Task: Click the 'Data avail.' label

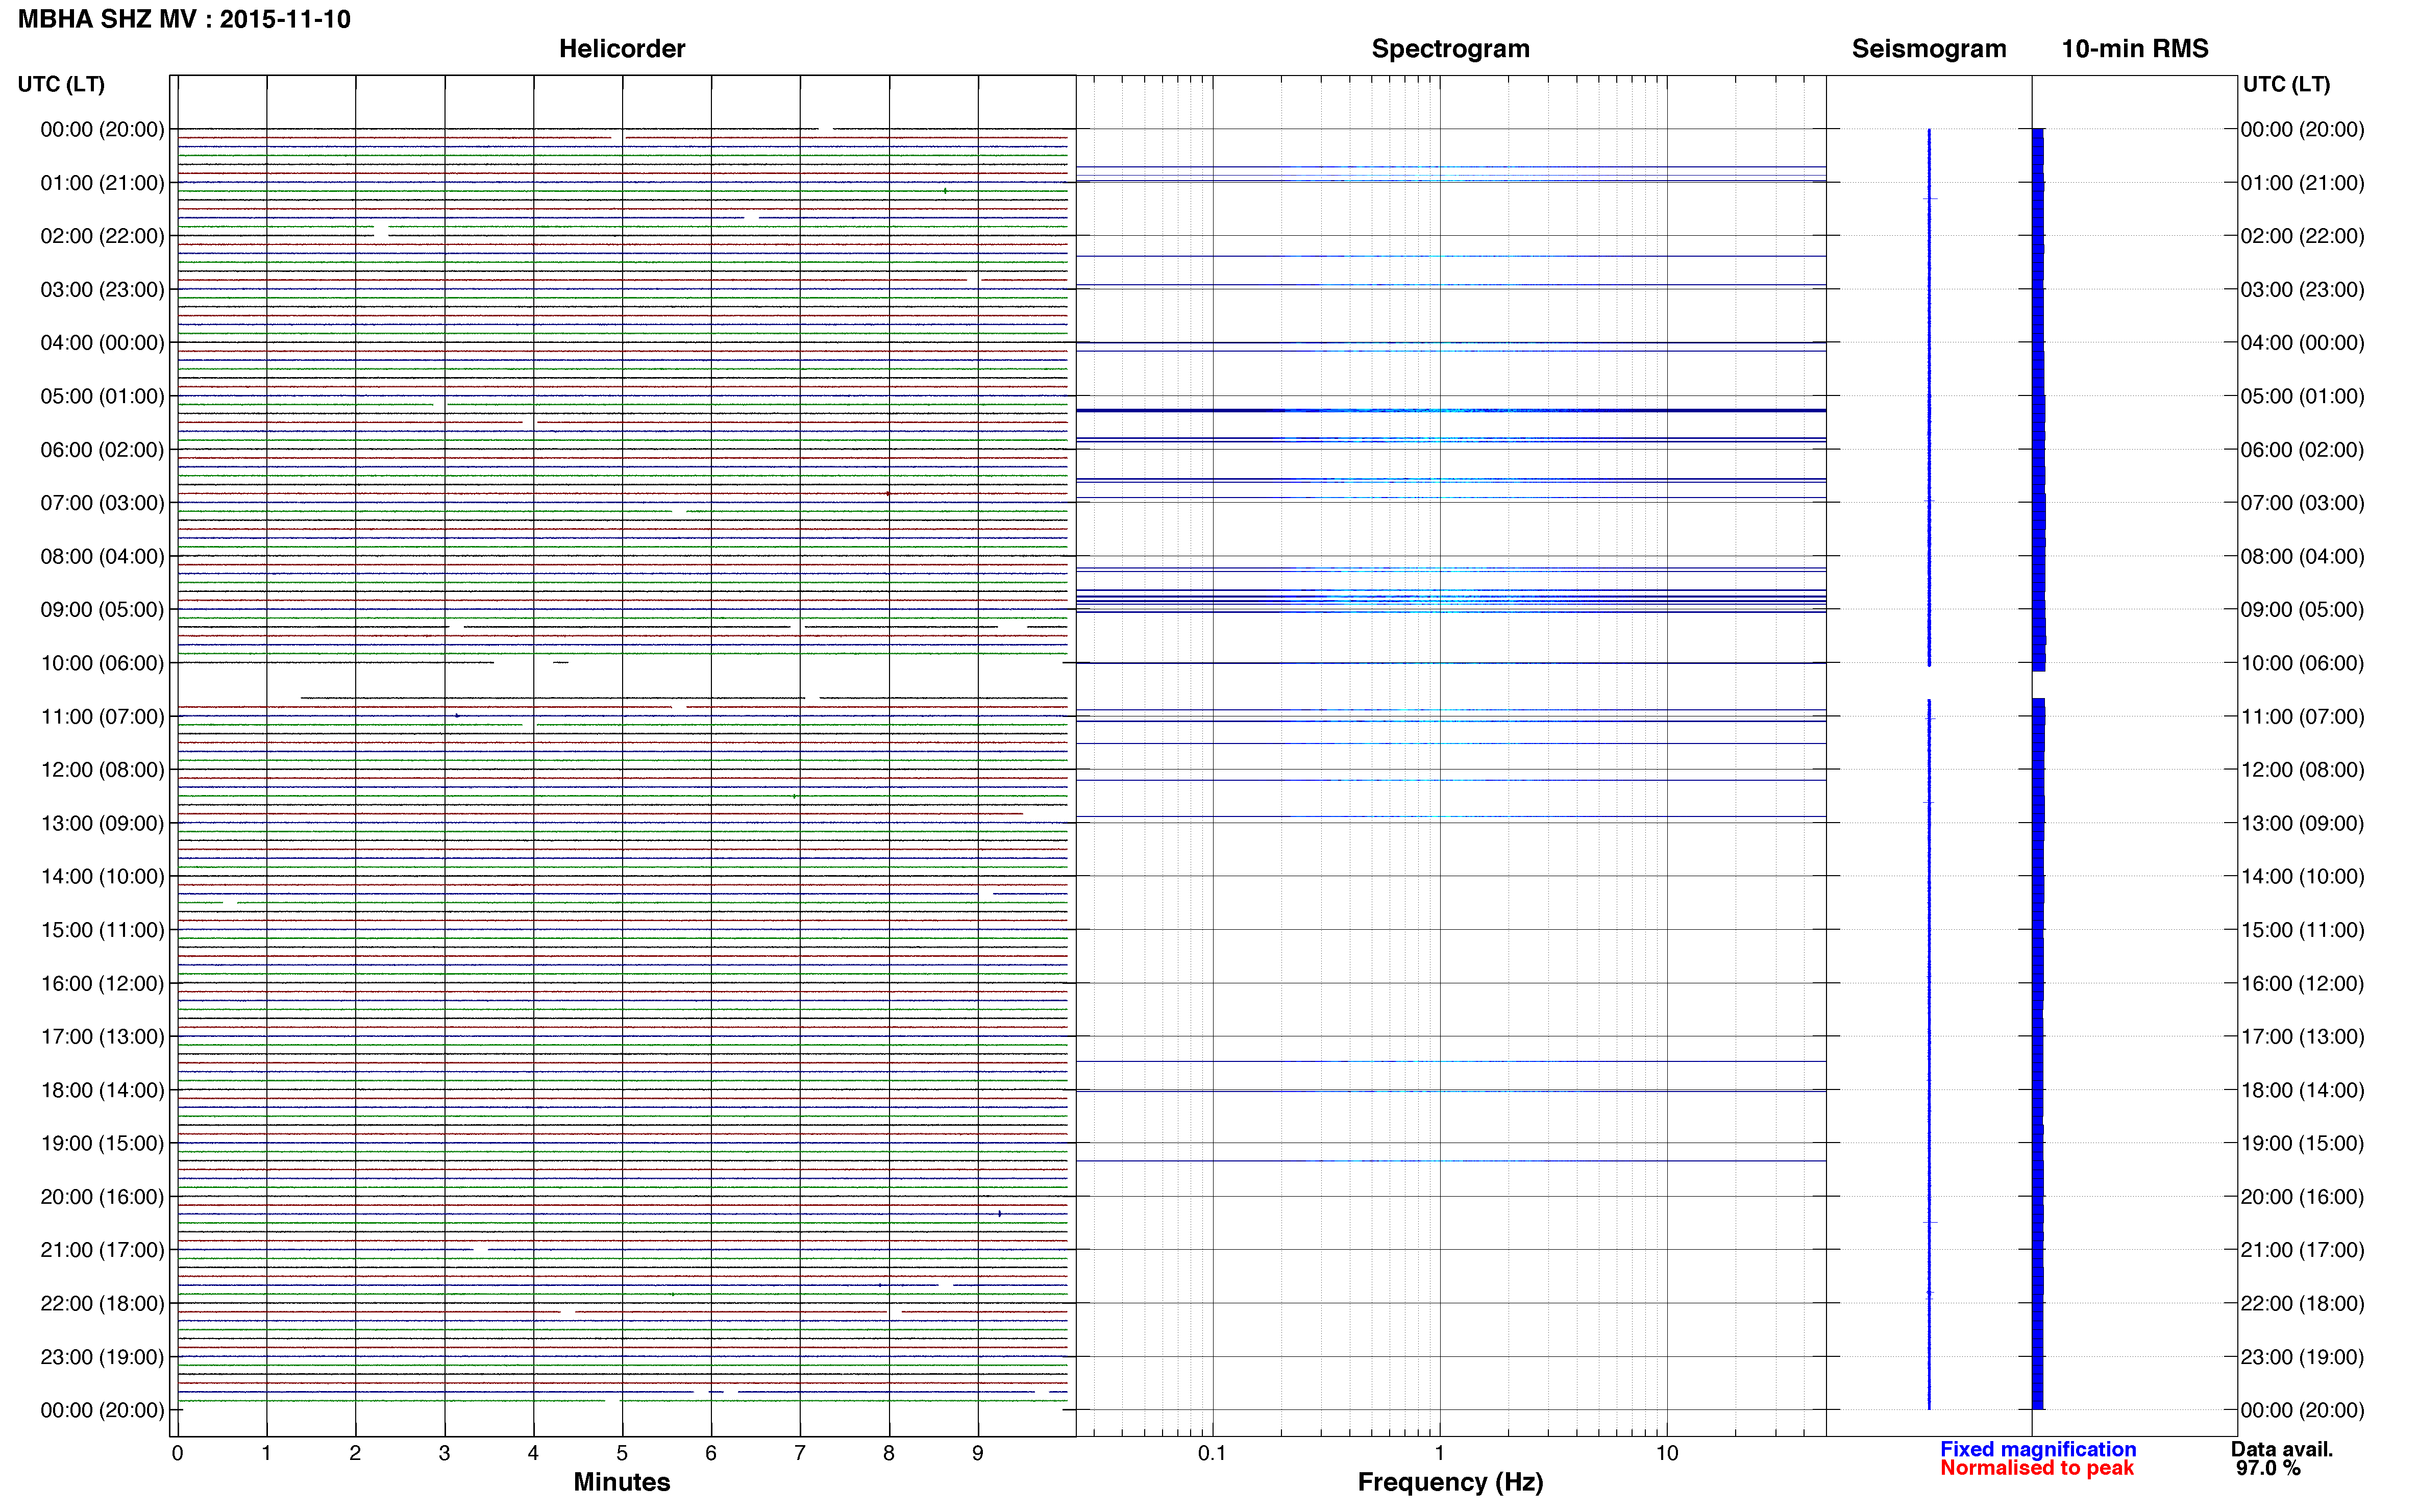Action: pos(2282,1449)
